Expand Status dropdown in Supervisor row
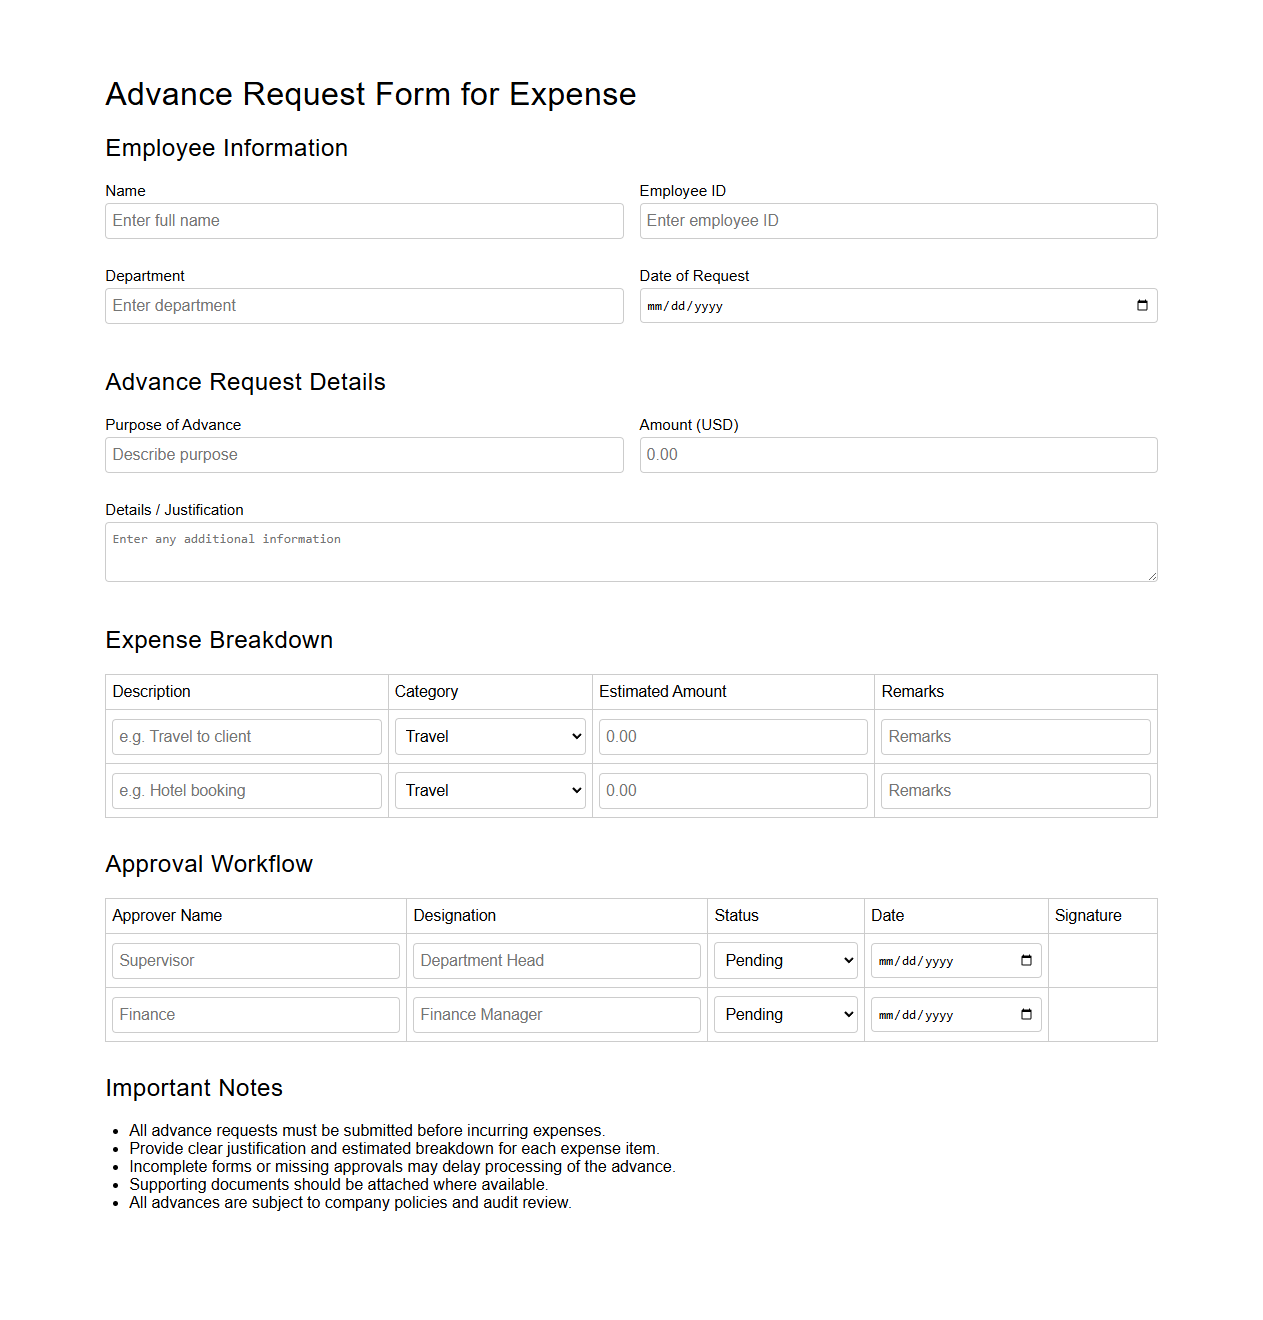The image size is (1263, 1320). (786, 961)
